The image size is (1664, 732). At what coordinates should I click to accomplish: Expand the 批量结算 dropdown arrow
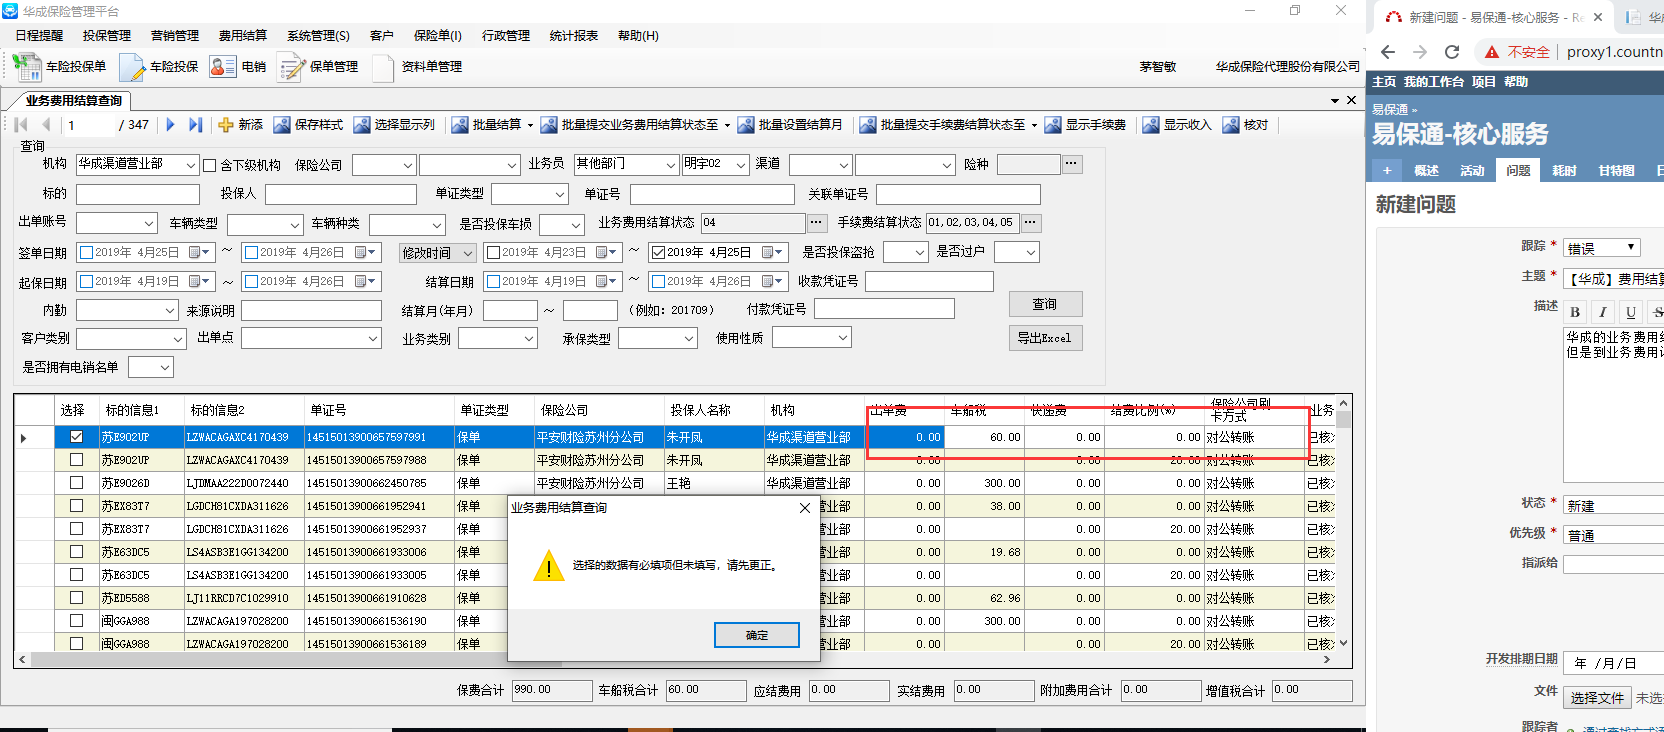click(x=530, y=126)
